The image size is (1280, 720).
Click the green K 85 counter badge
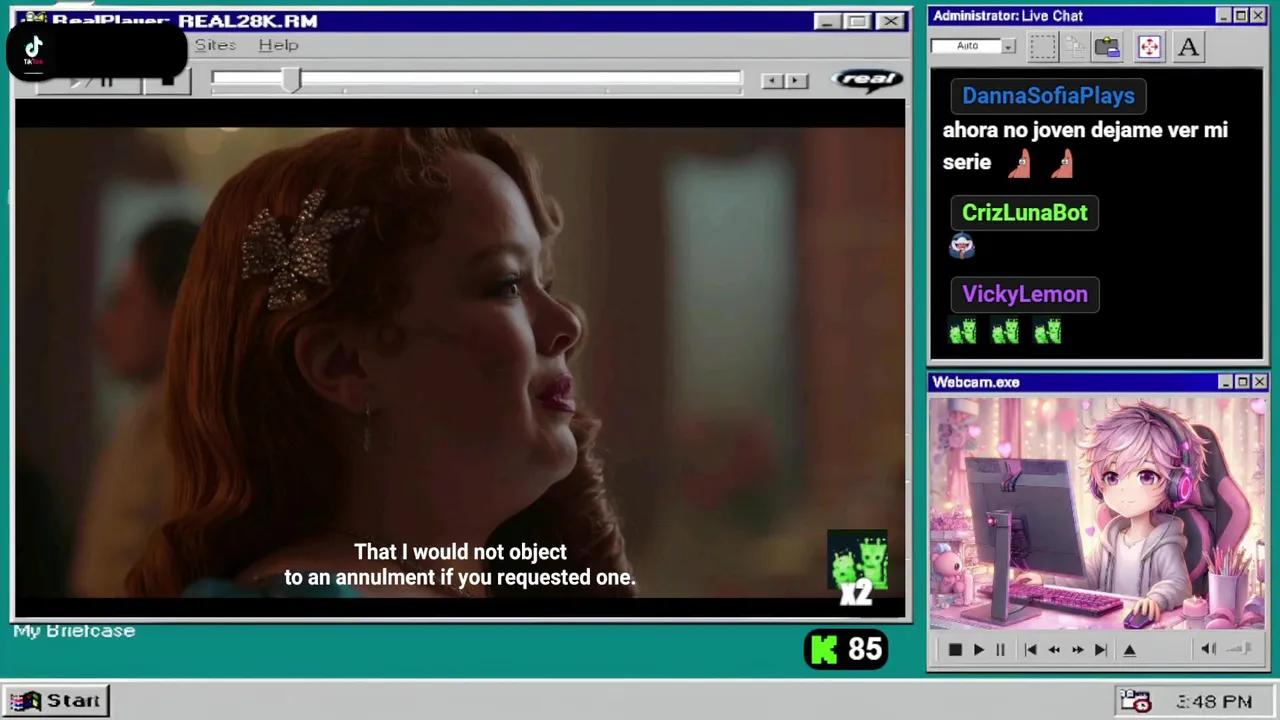[x=846, y=650]
